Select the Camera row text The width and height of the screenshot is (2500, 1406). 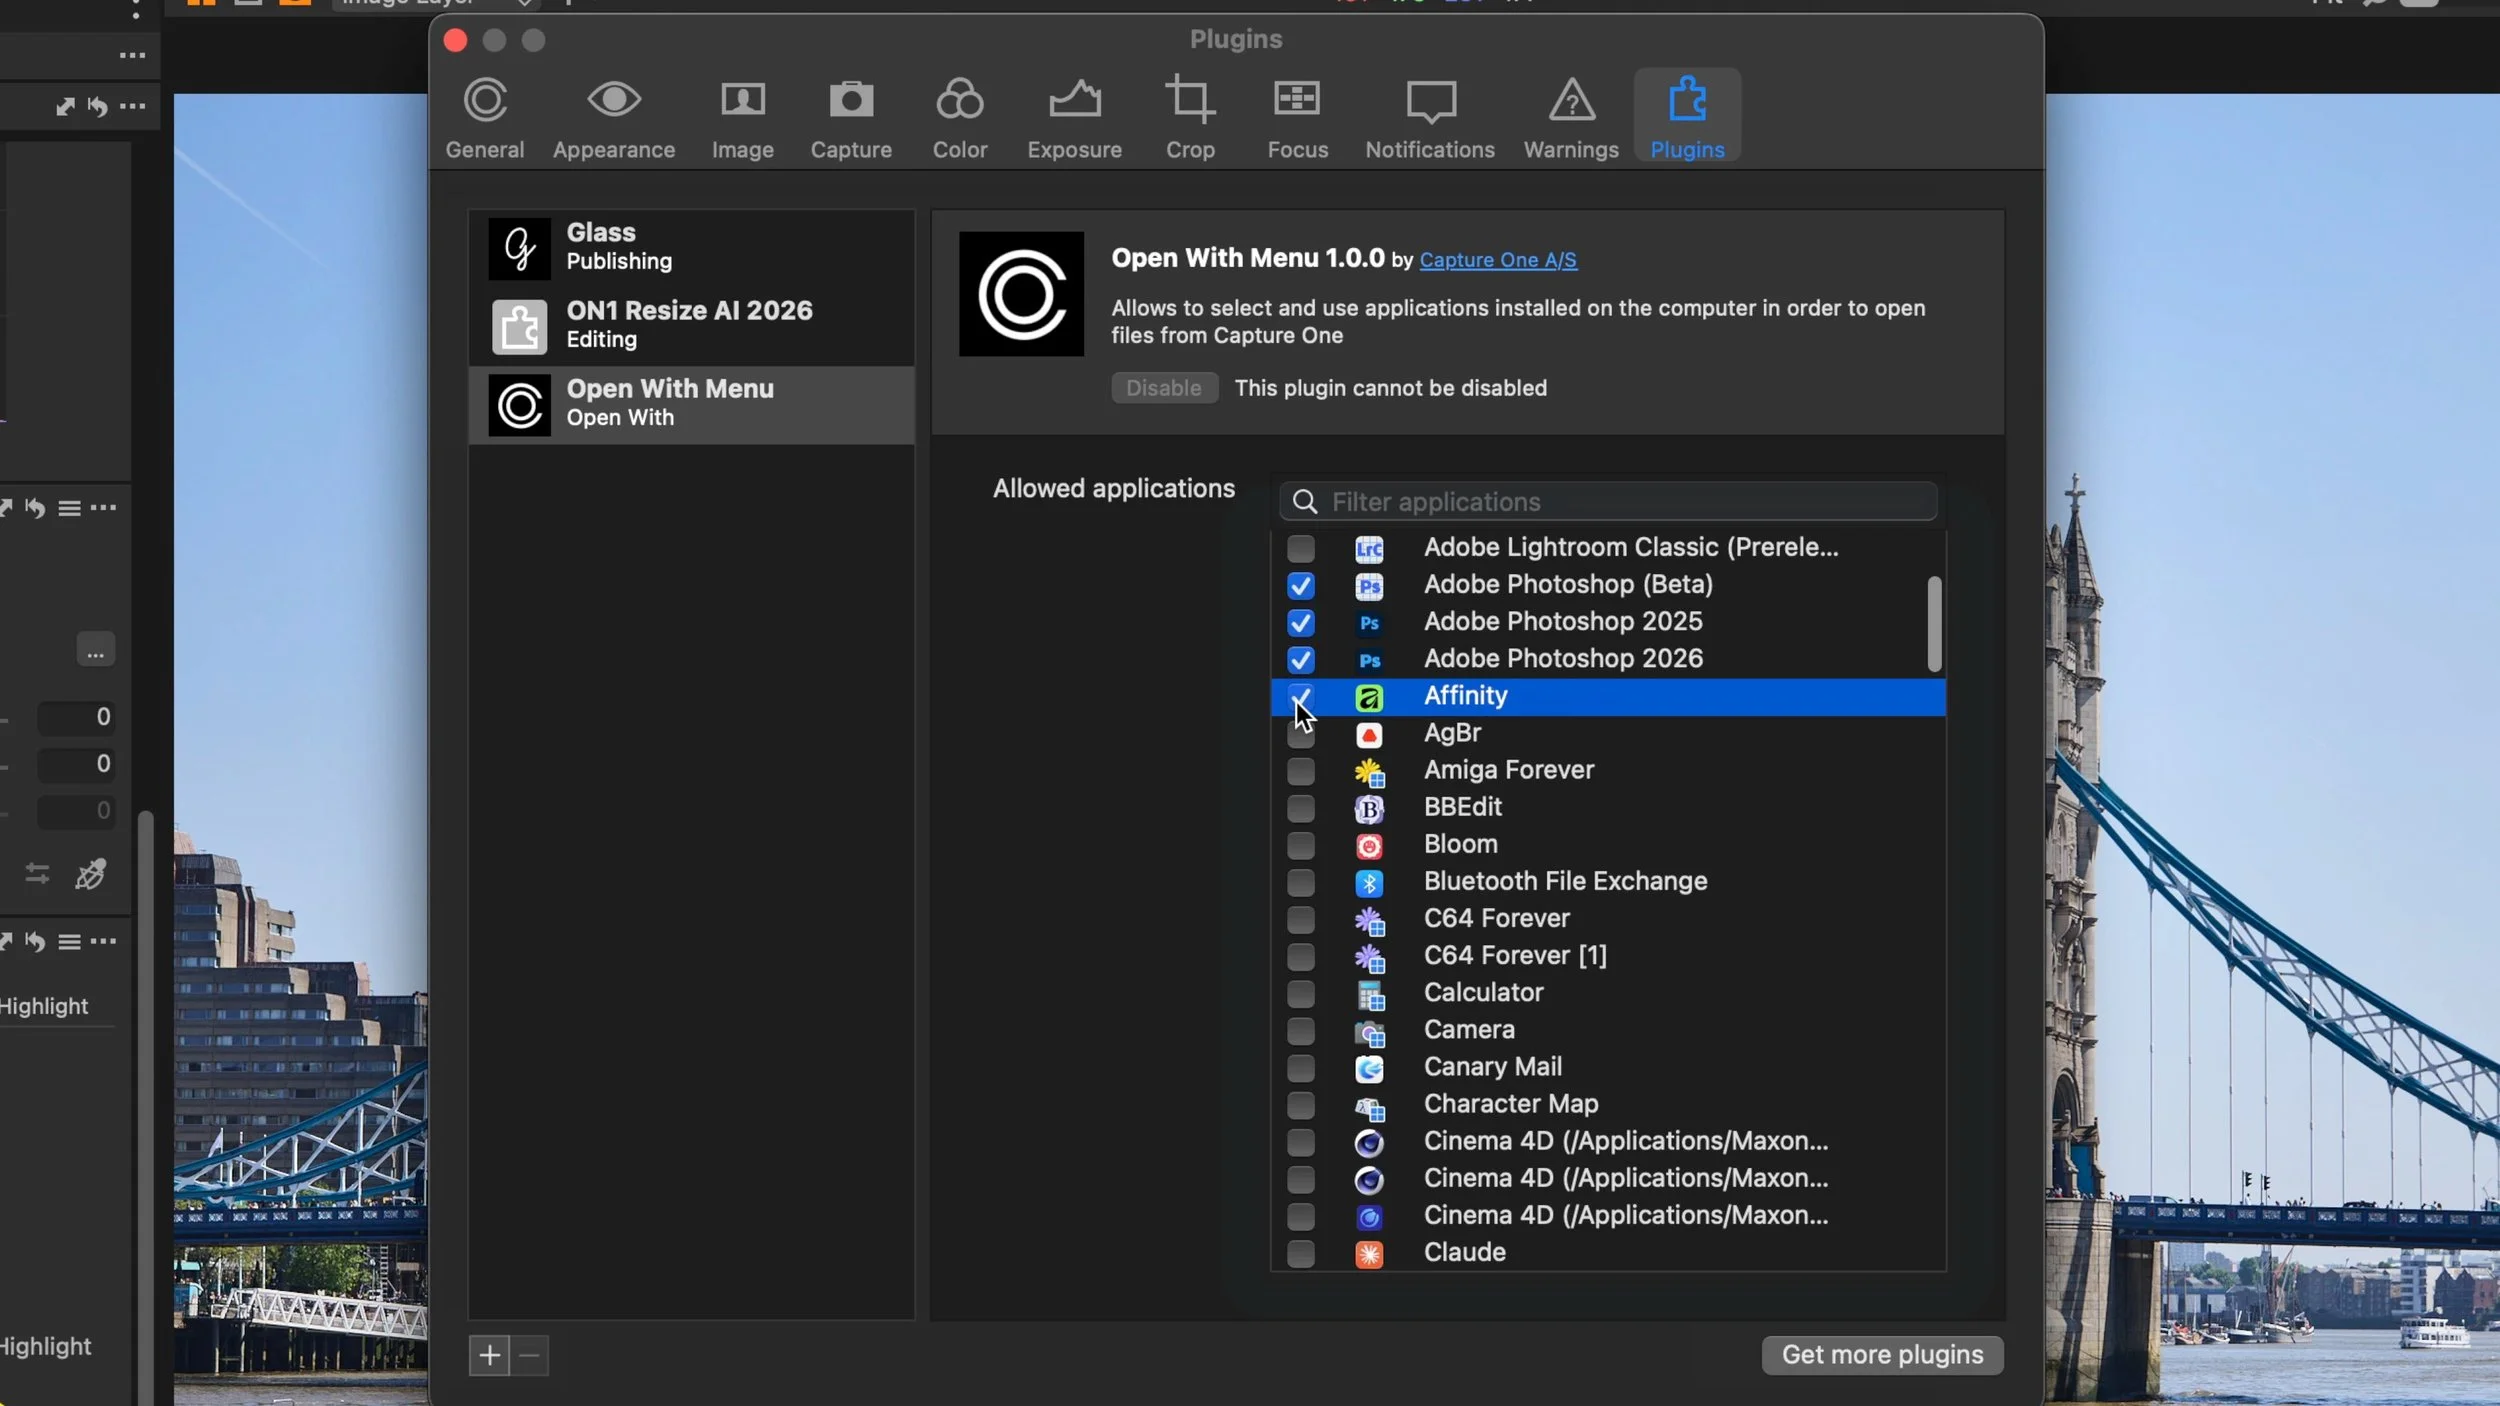(x=1469, y=1029)
